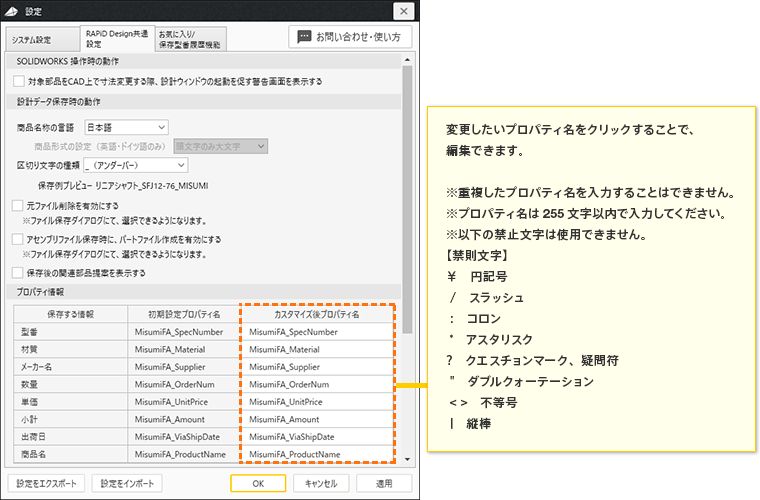This screenshot has width=760, height=500.
Task: Toggle 元ファイル削除を有効にする checkbox
Action: [17, 205]
